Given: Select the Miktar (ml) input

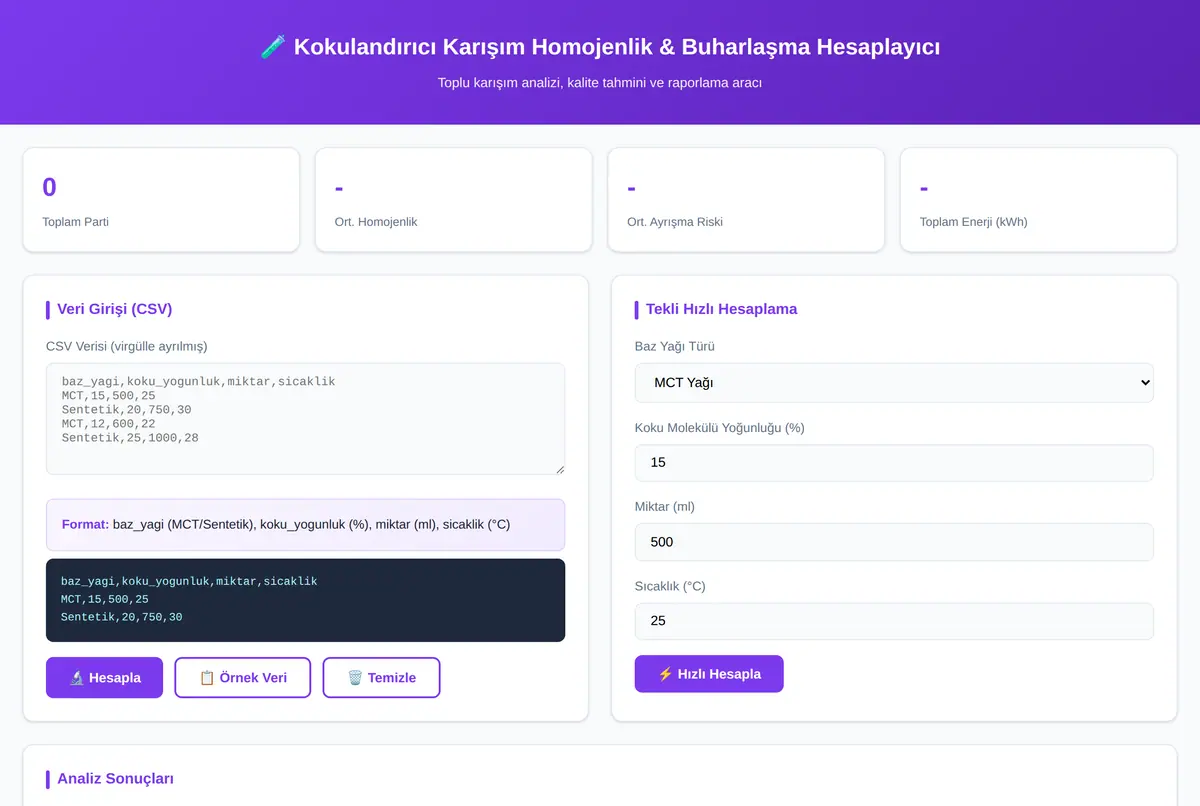Looking at the screenshot, I should 894,542.
